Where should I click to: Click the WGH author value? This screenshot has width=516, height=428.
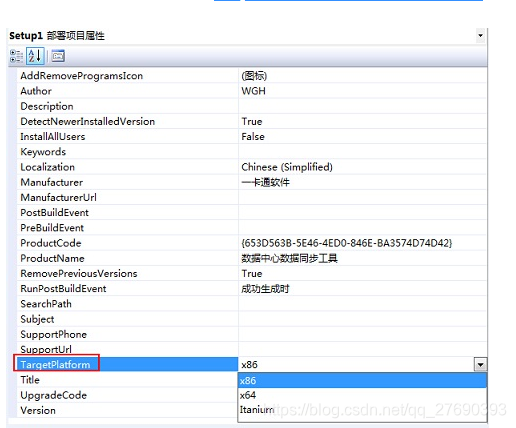[x=253, y=91]
